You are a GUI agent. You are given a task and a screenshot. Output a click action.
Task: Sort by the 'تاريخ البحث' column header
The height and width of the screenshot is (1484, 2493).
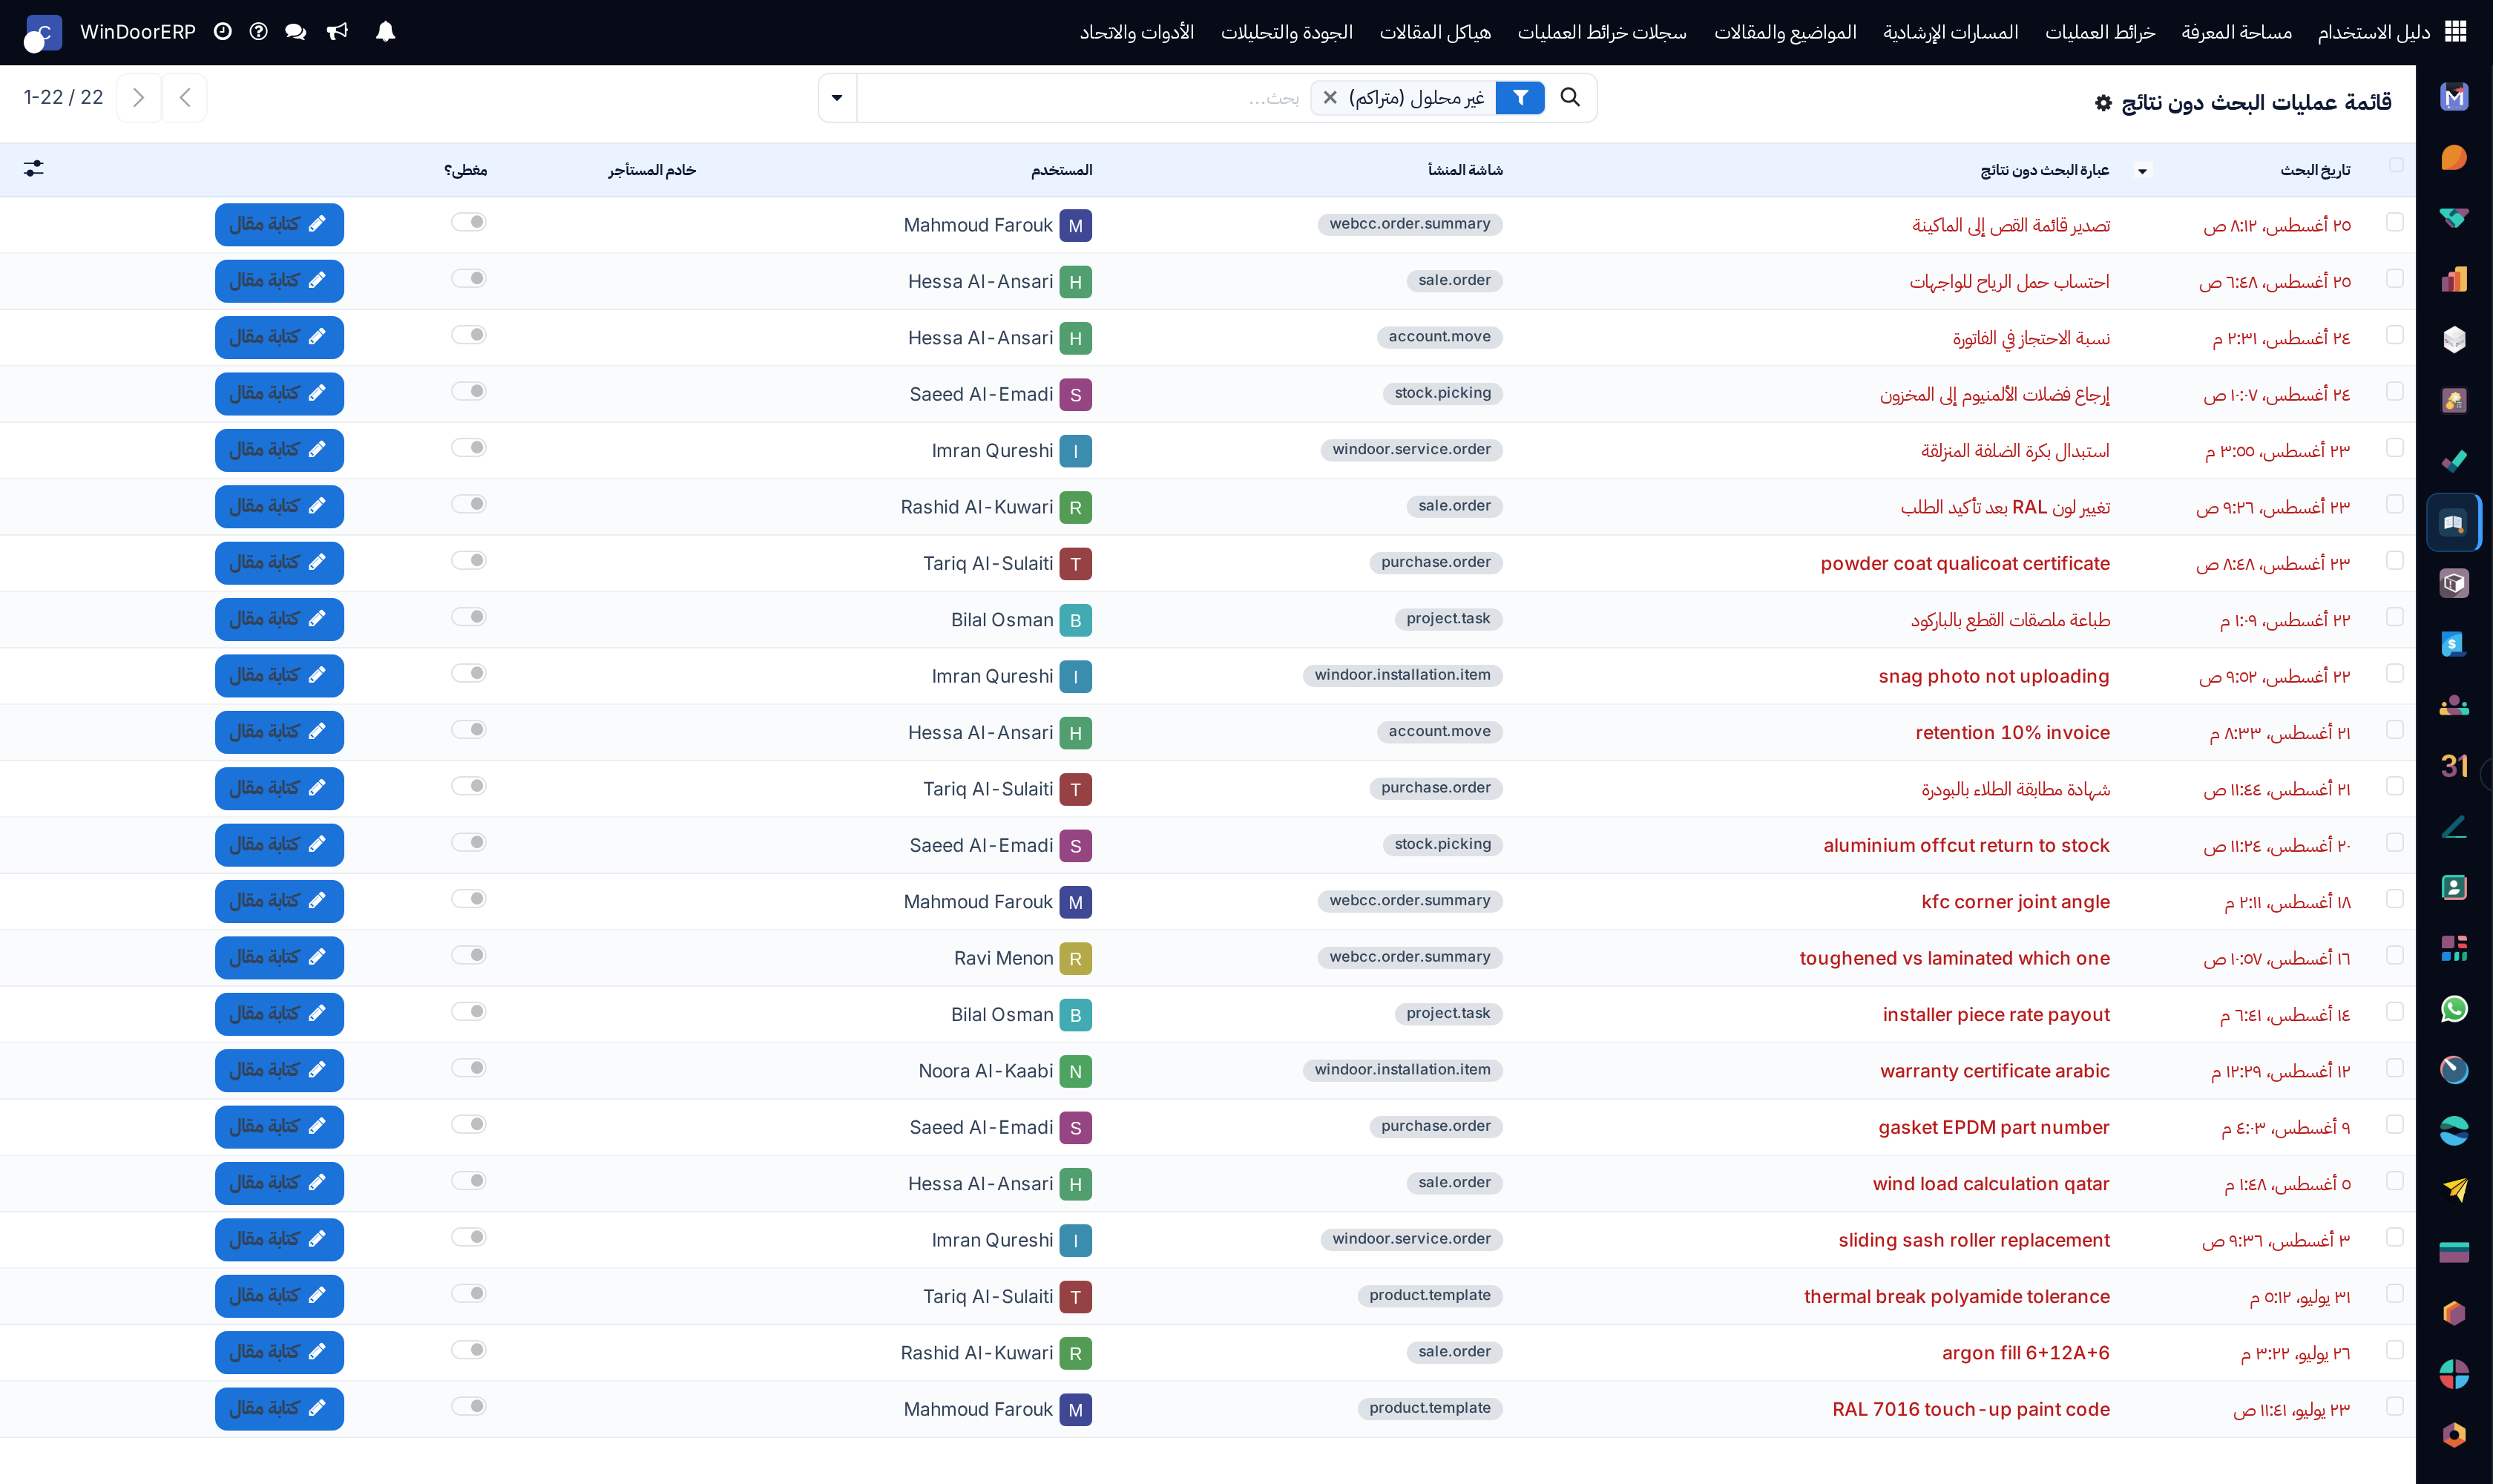2315,170
